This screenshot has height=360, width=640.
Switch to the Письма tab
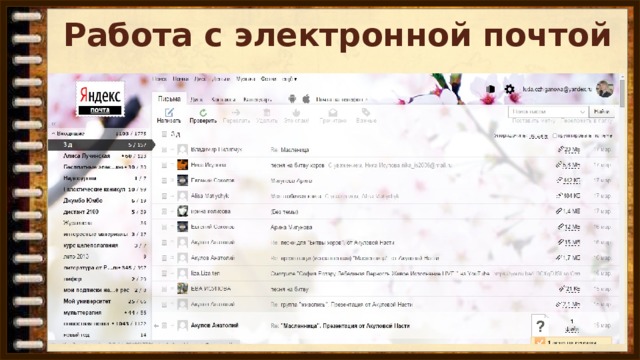[169, 99]
